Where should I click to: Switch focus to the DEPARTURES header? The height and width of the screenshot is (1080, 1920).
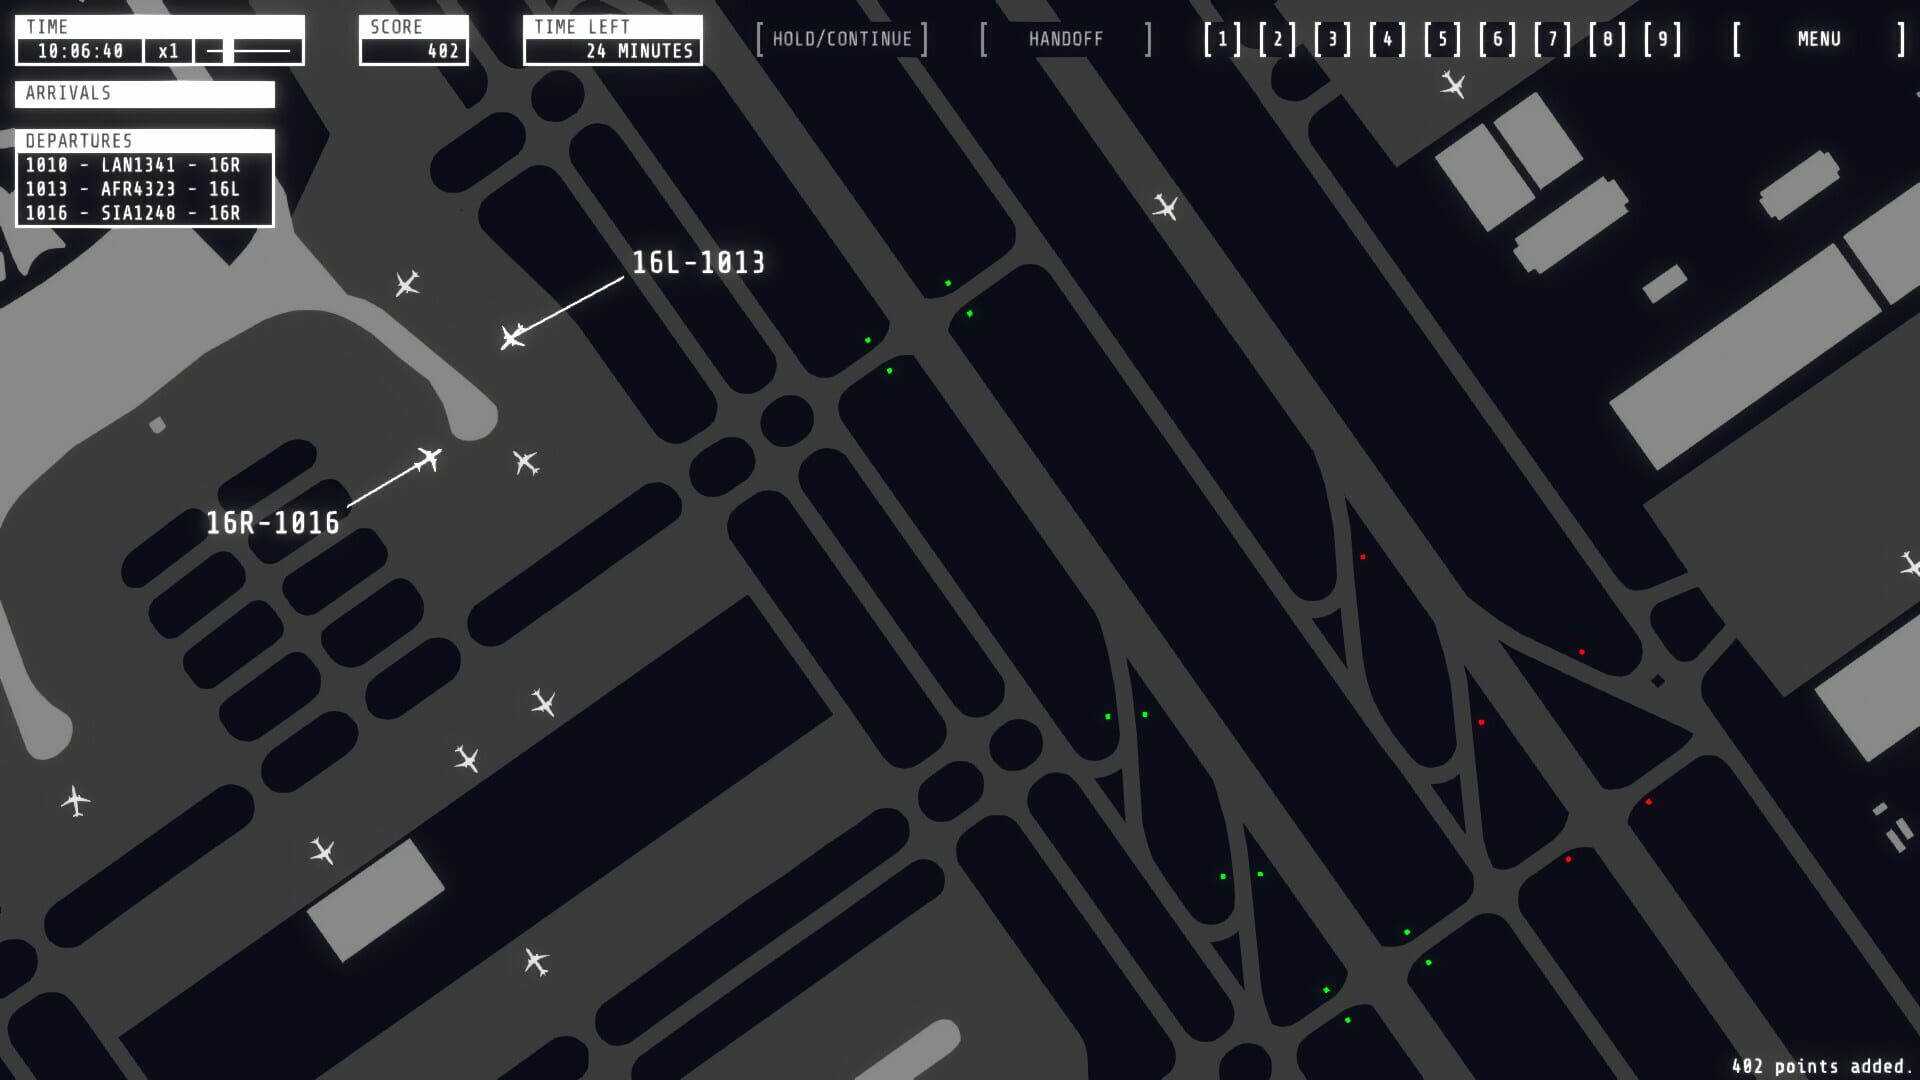[x=80, y=142]
